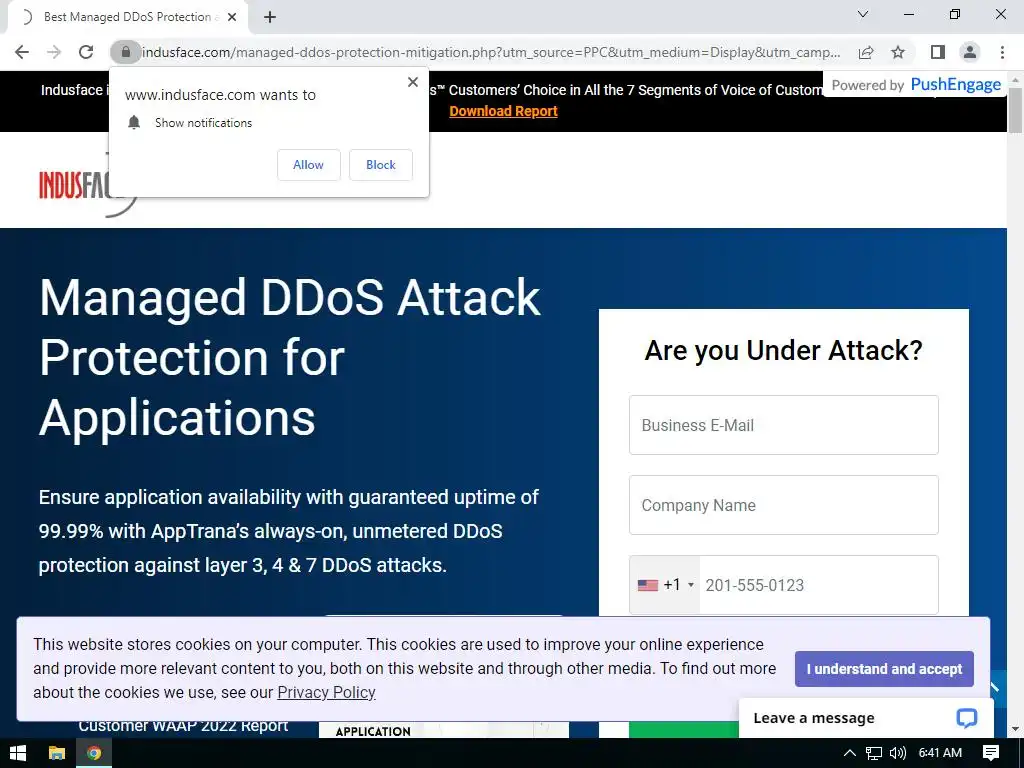Block notifications from indusface.com
Viewport: 1024px width, 768px height.
[x=381, y=165]
